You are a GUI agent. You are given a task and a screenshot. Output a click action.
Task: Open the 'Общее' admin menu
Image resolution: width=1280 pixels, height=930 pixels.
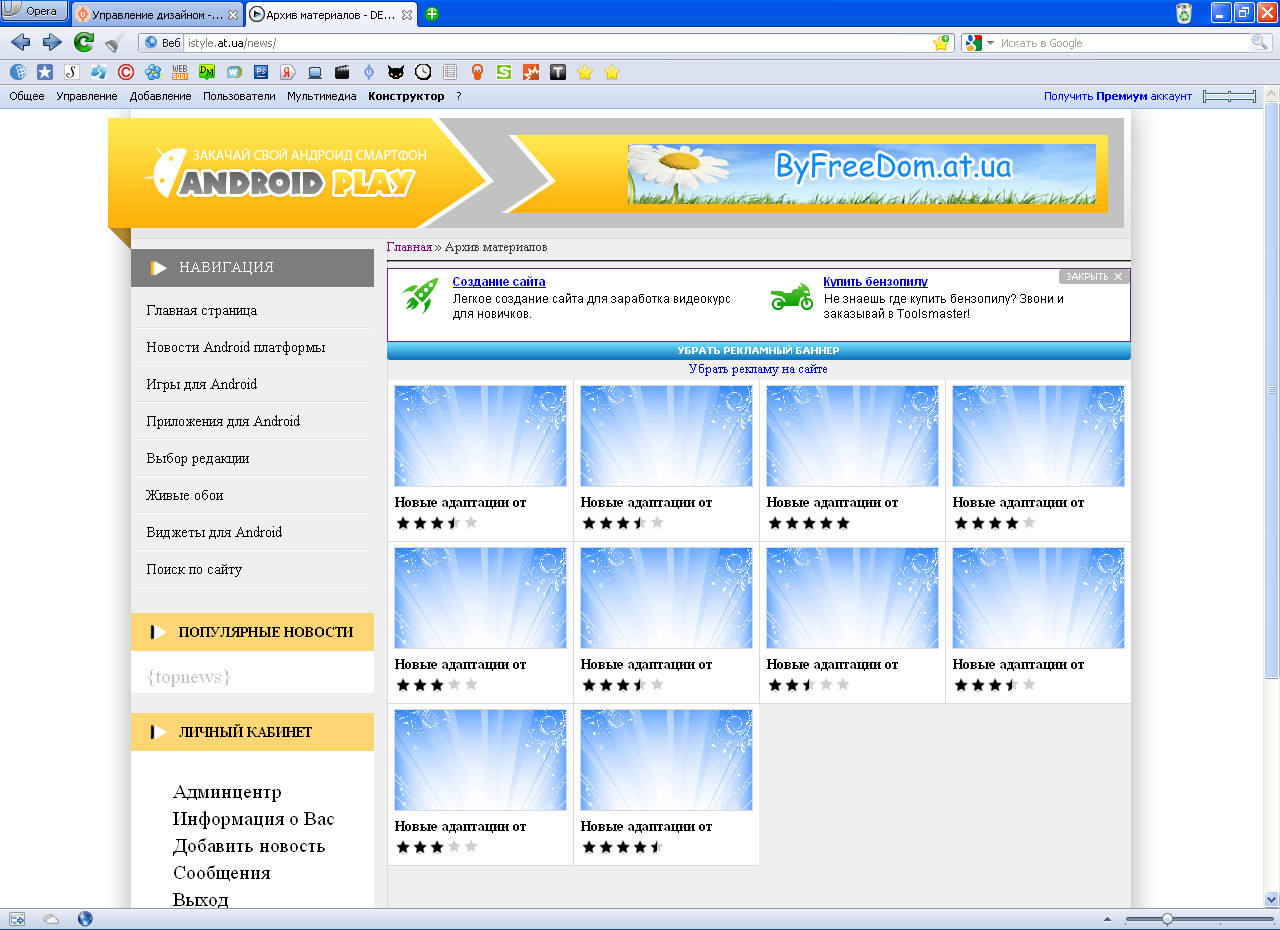coord(27,96)
